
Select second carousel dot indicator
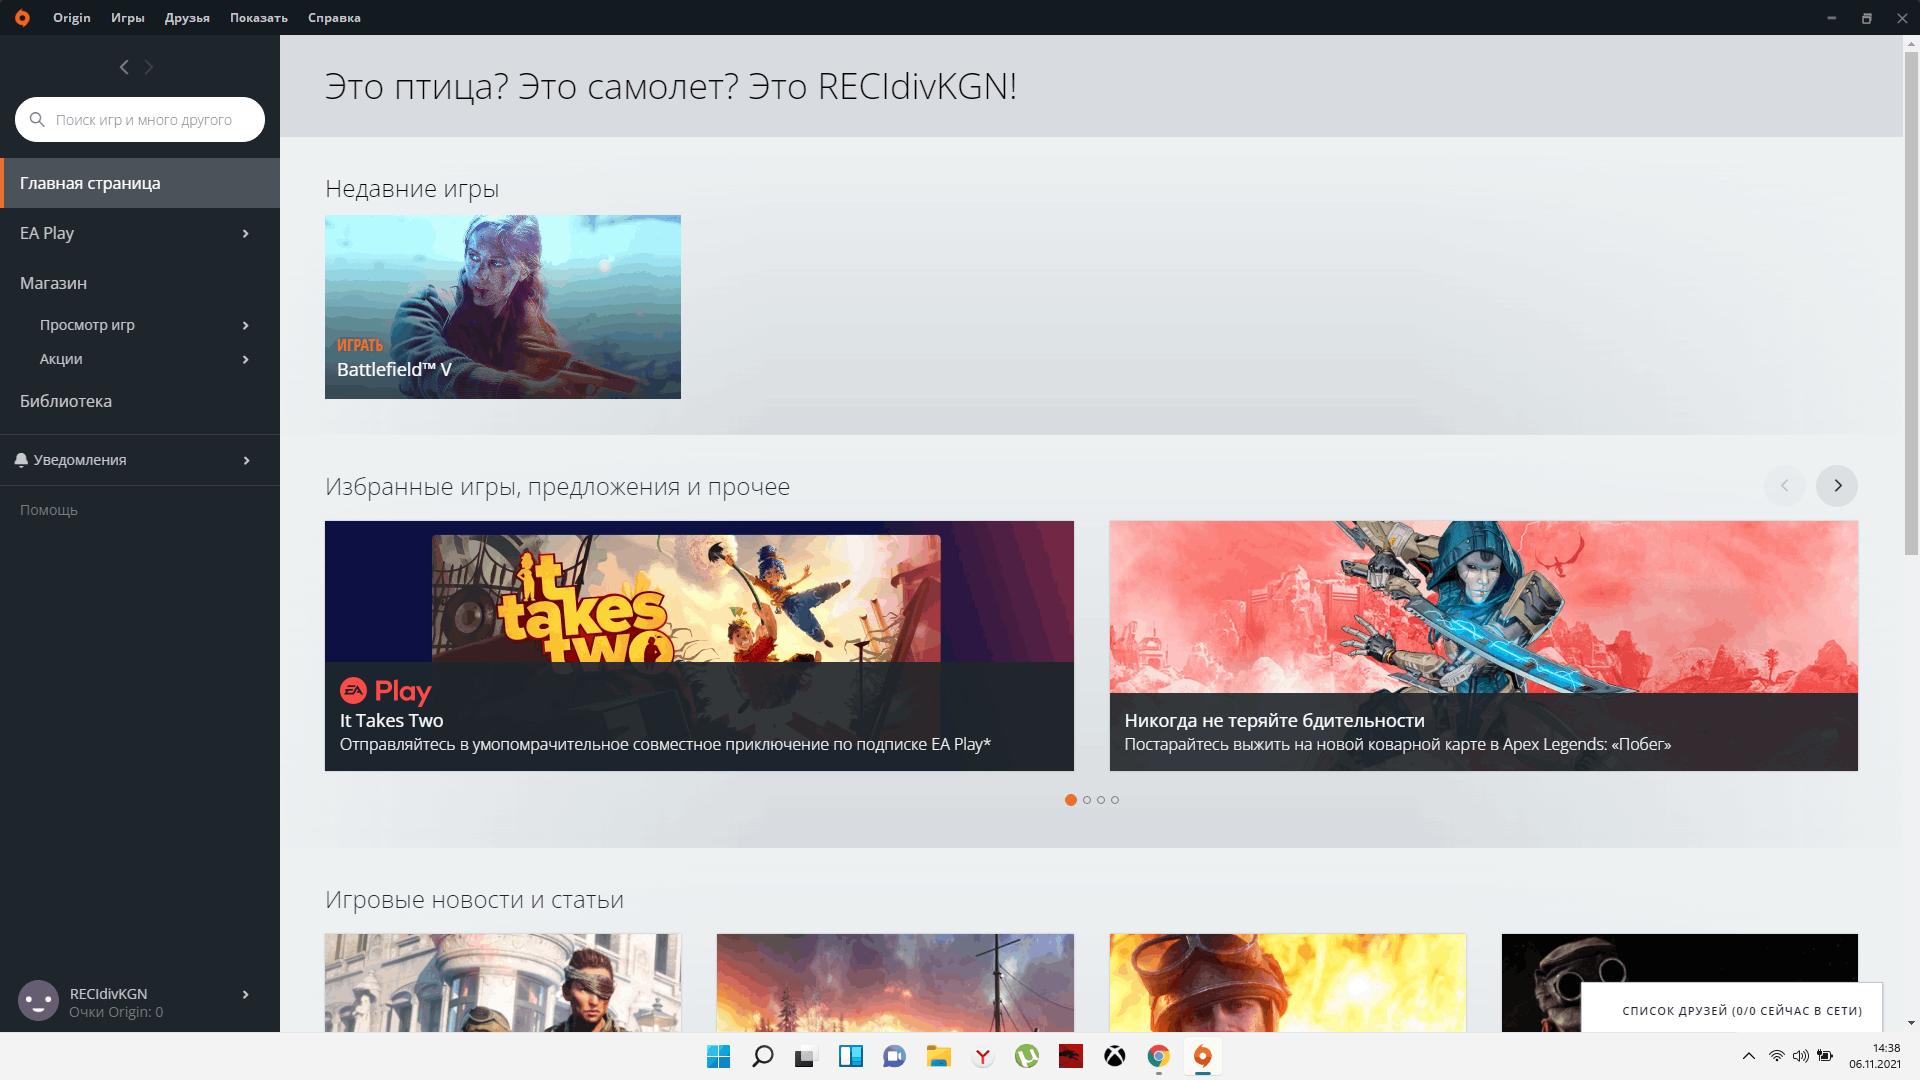tap(1087, 800)
